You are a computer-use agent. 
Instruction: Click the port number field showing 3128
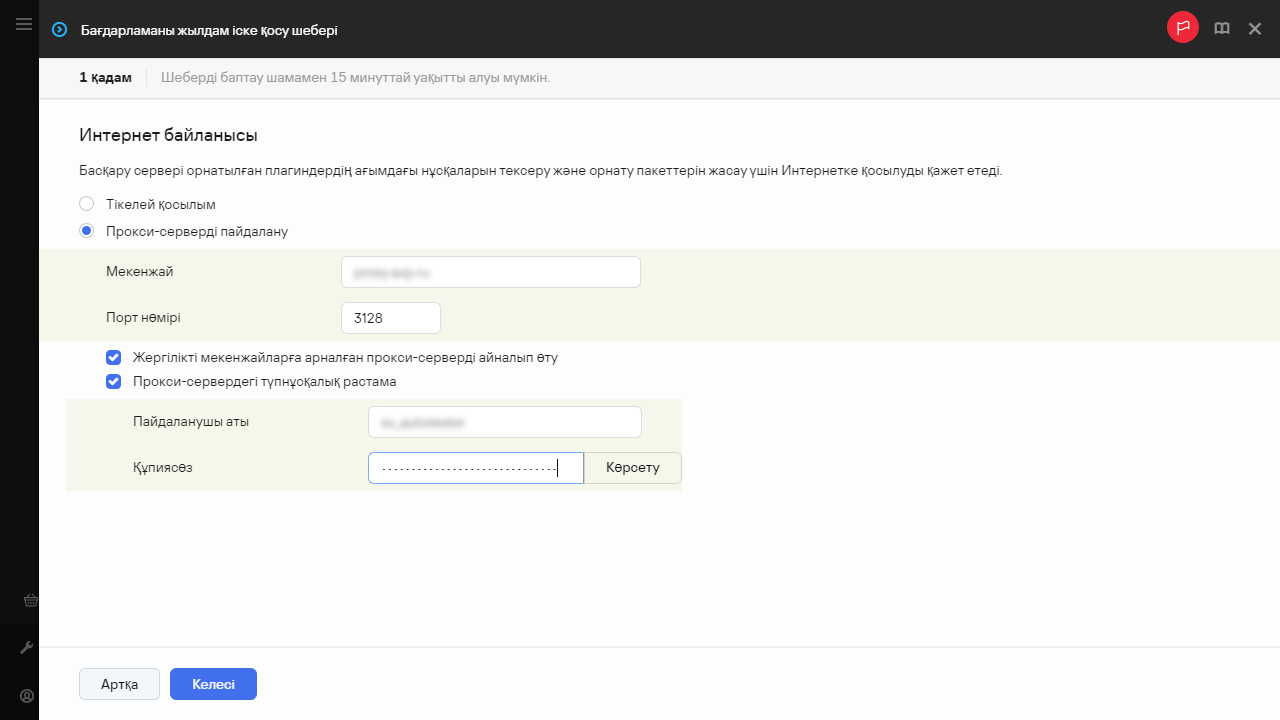(x=390, y=318)
